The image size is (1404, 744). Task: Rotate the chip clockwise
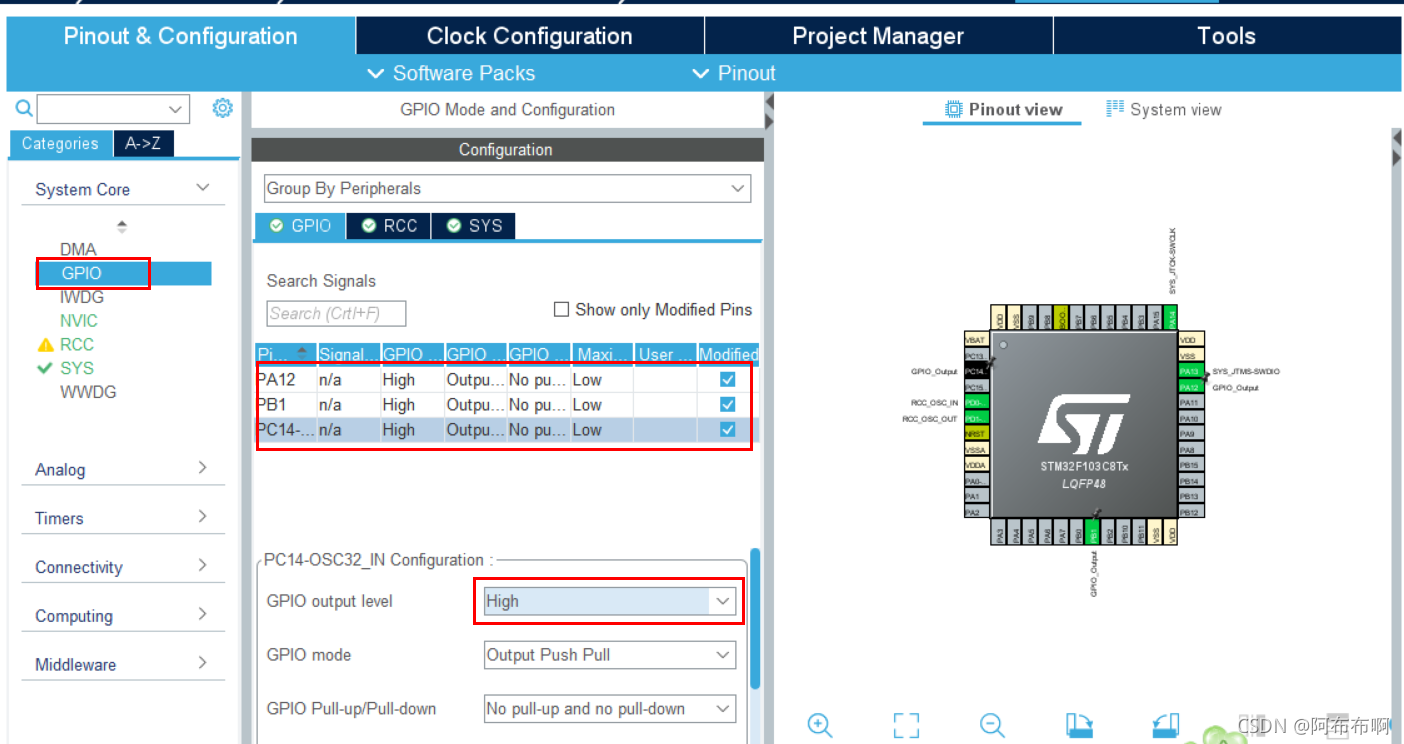click(1079, 725)
